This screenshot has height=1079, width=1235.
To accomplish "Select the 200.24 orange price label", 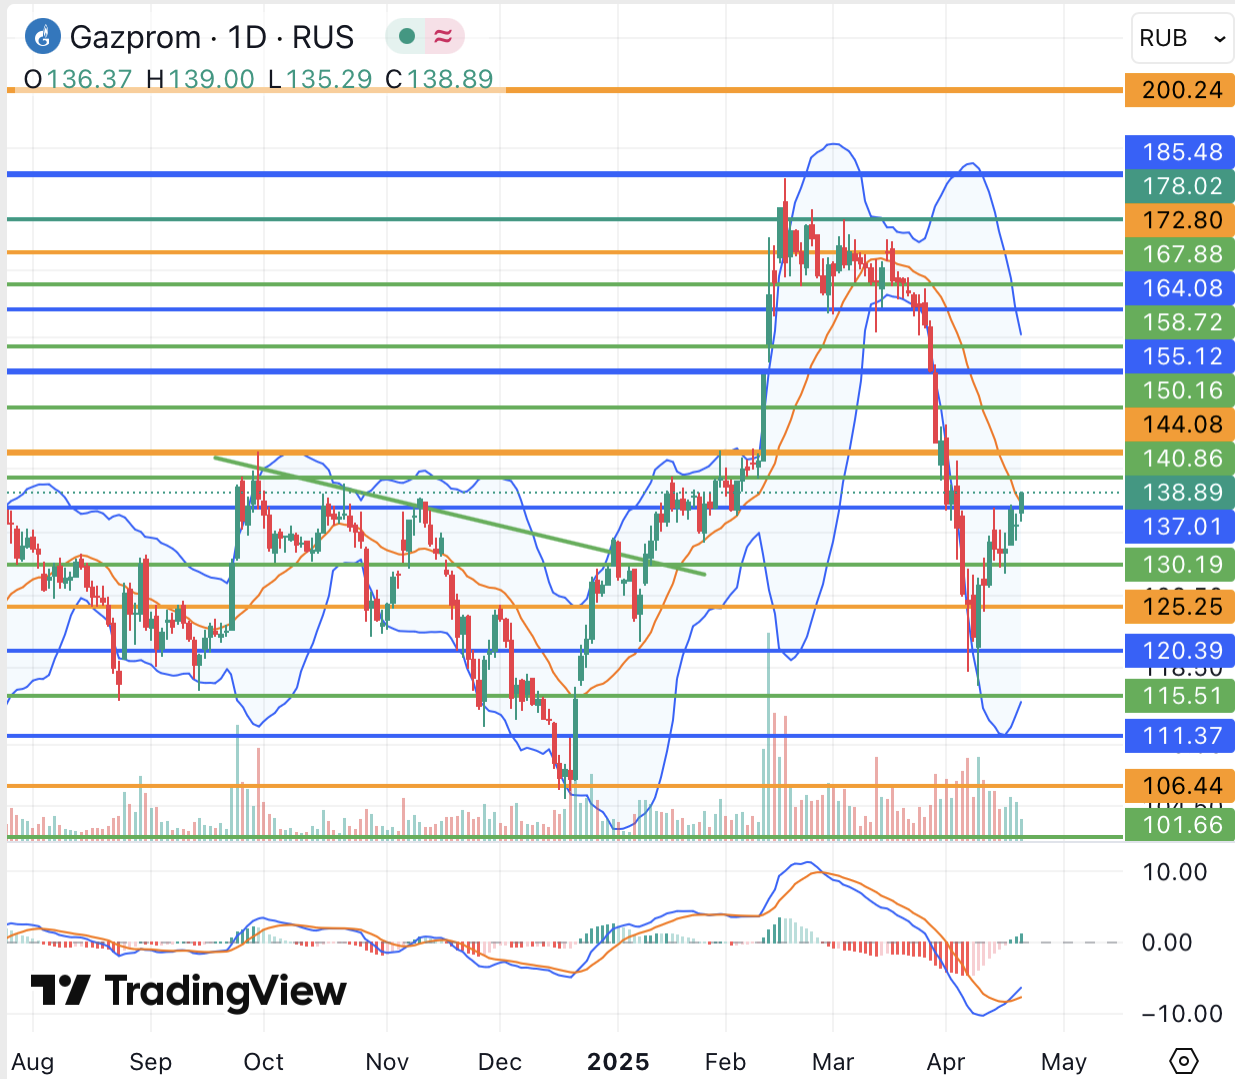I will 1181,90.
